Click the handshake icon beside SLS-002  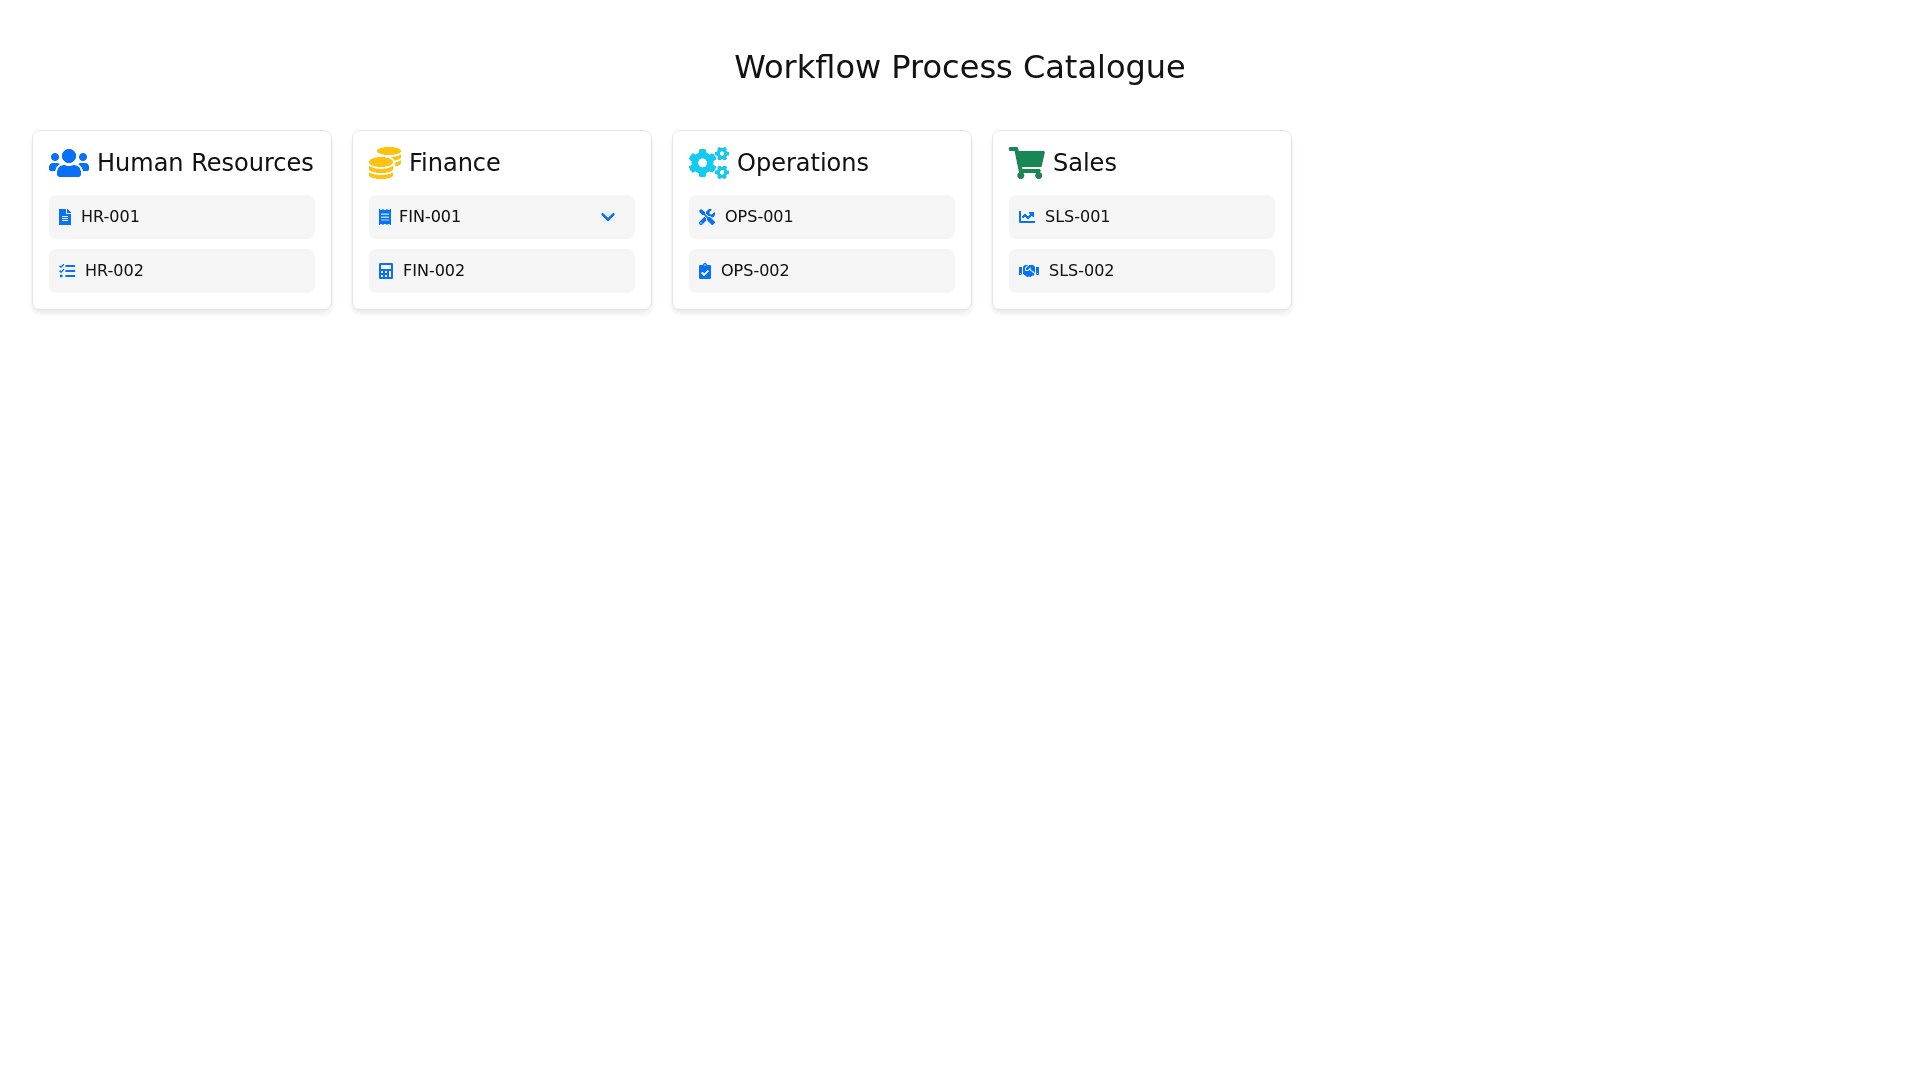pos(1029,271)
